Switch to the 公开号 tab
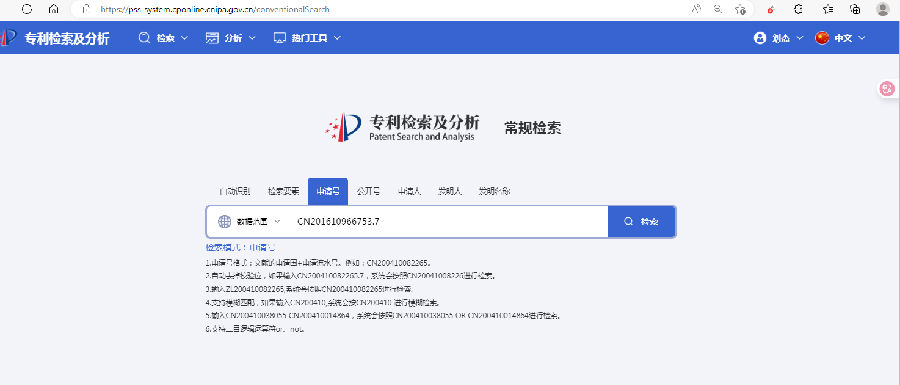The width and height of the screenshot is (900, 385). [368, 192]
